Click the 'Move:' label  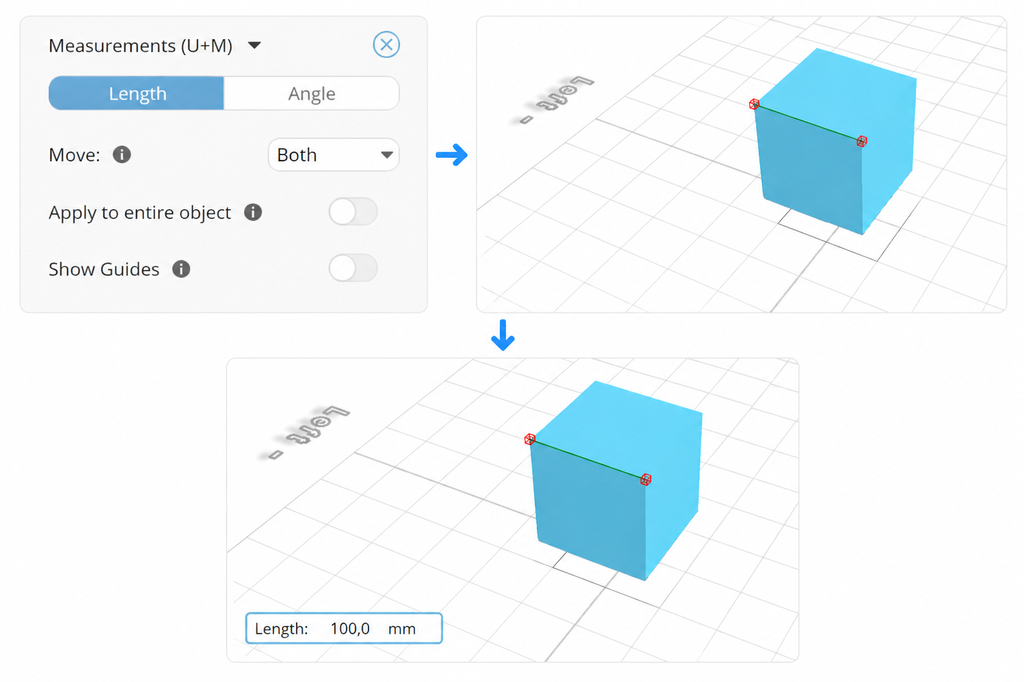click(x=74, y=155)
